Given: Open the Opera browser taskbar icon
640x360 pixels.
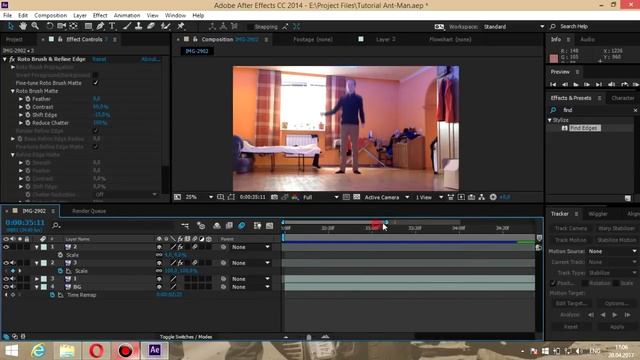Looking at the screenshot, I should click(x=96, y=350).
